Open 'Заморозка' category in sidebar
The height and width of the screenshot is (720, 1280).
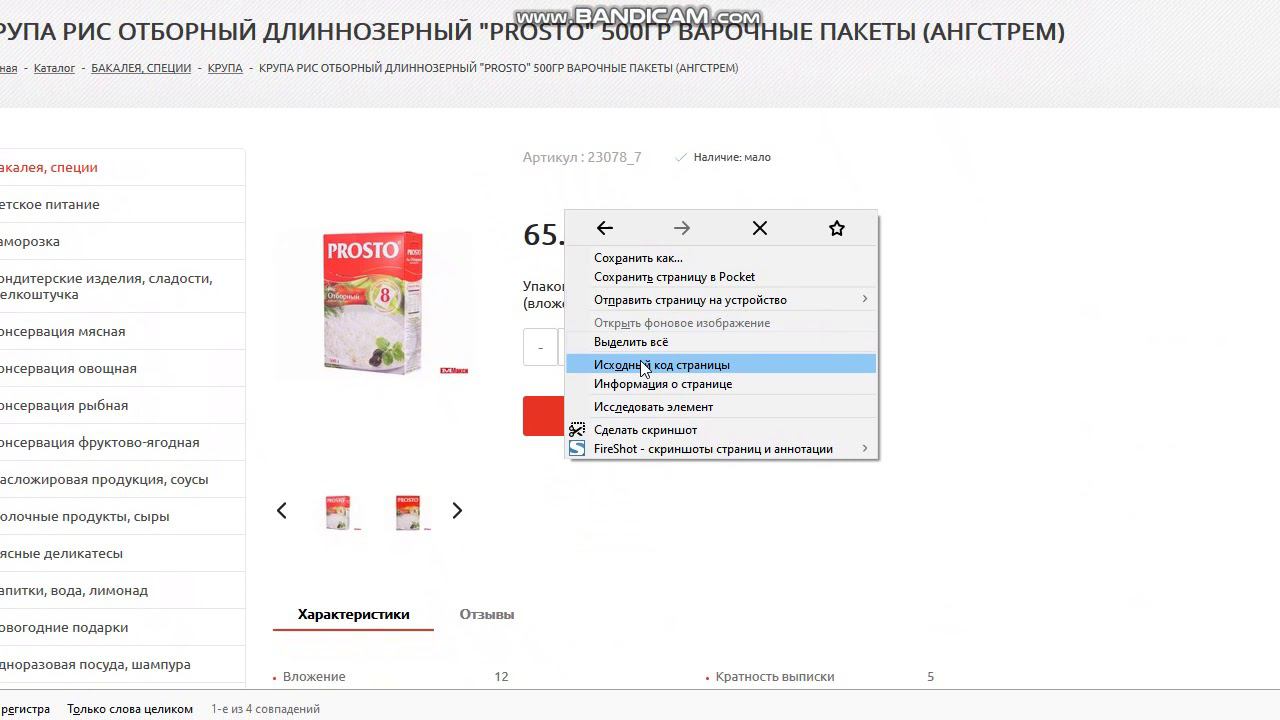[x=122, y=241]
